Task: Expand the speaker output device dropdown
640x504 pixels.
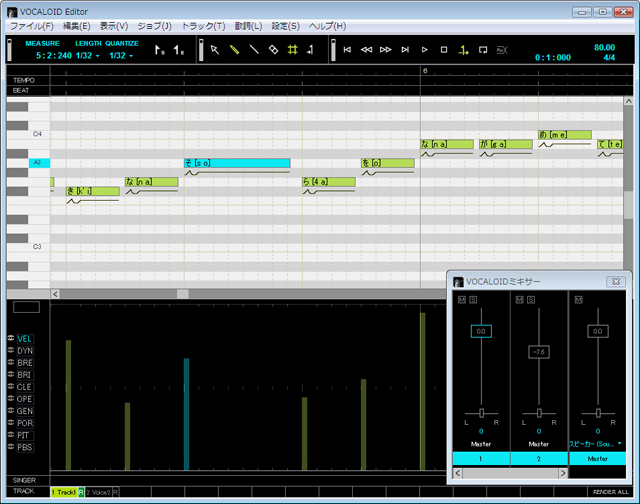Action: coord(619,443)
